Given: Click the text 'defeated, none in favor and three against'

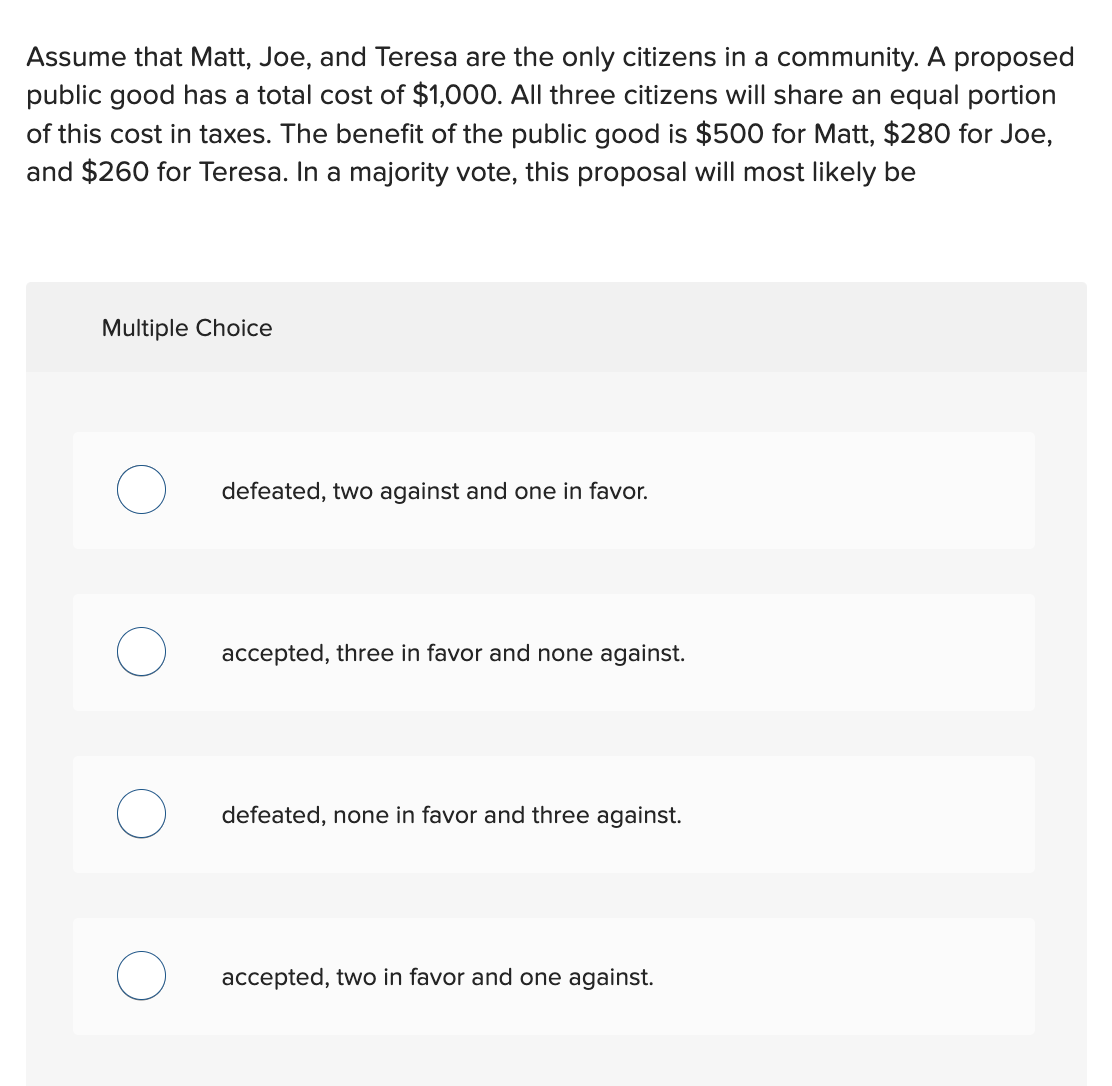Looking at the screenshot, I should 451,815.
